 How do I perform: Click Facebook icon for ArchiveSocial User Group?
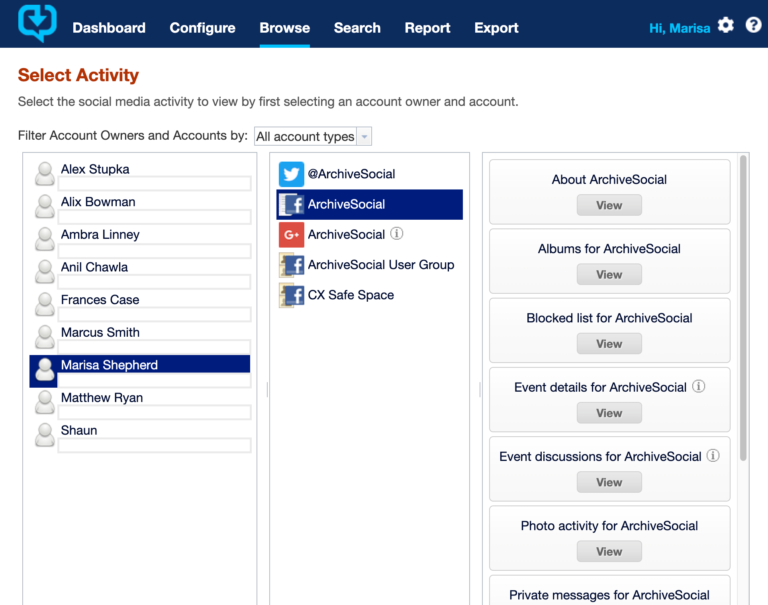point(291,265)
